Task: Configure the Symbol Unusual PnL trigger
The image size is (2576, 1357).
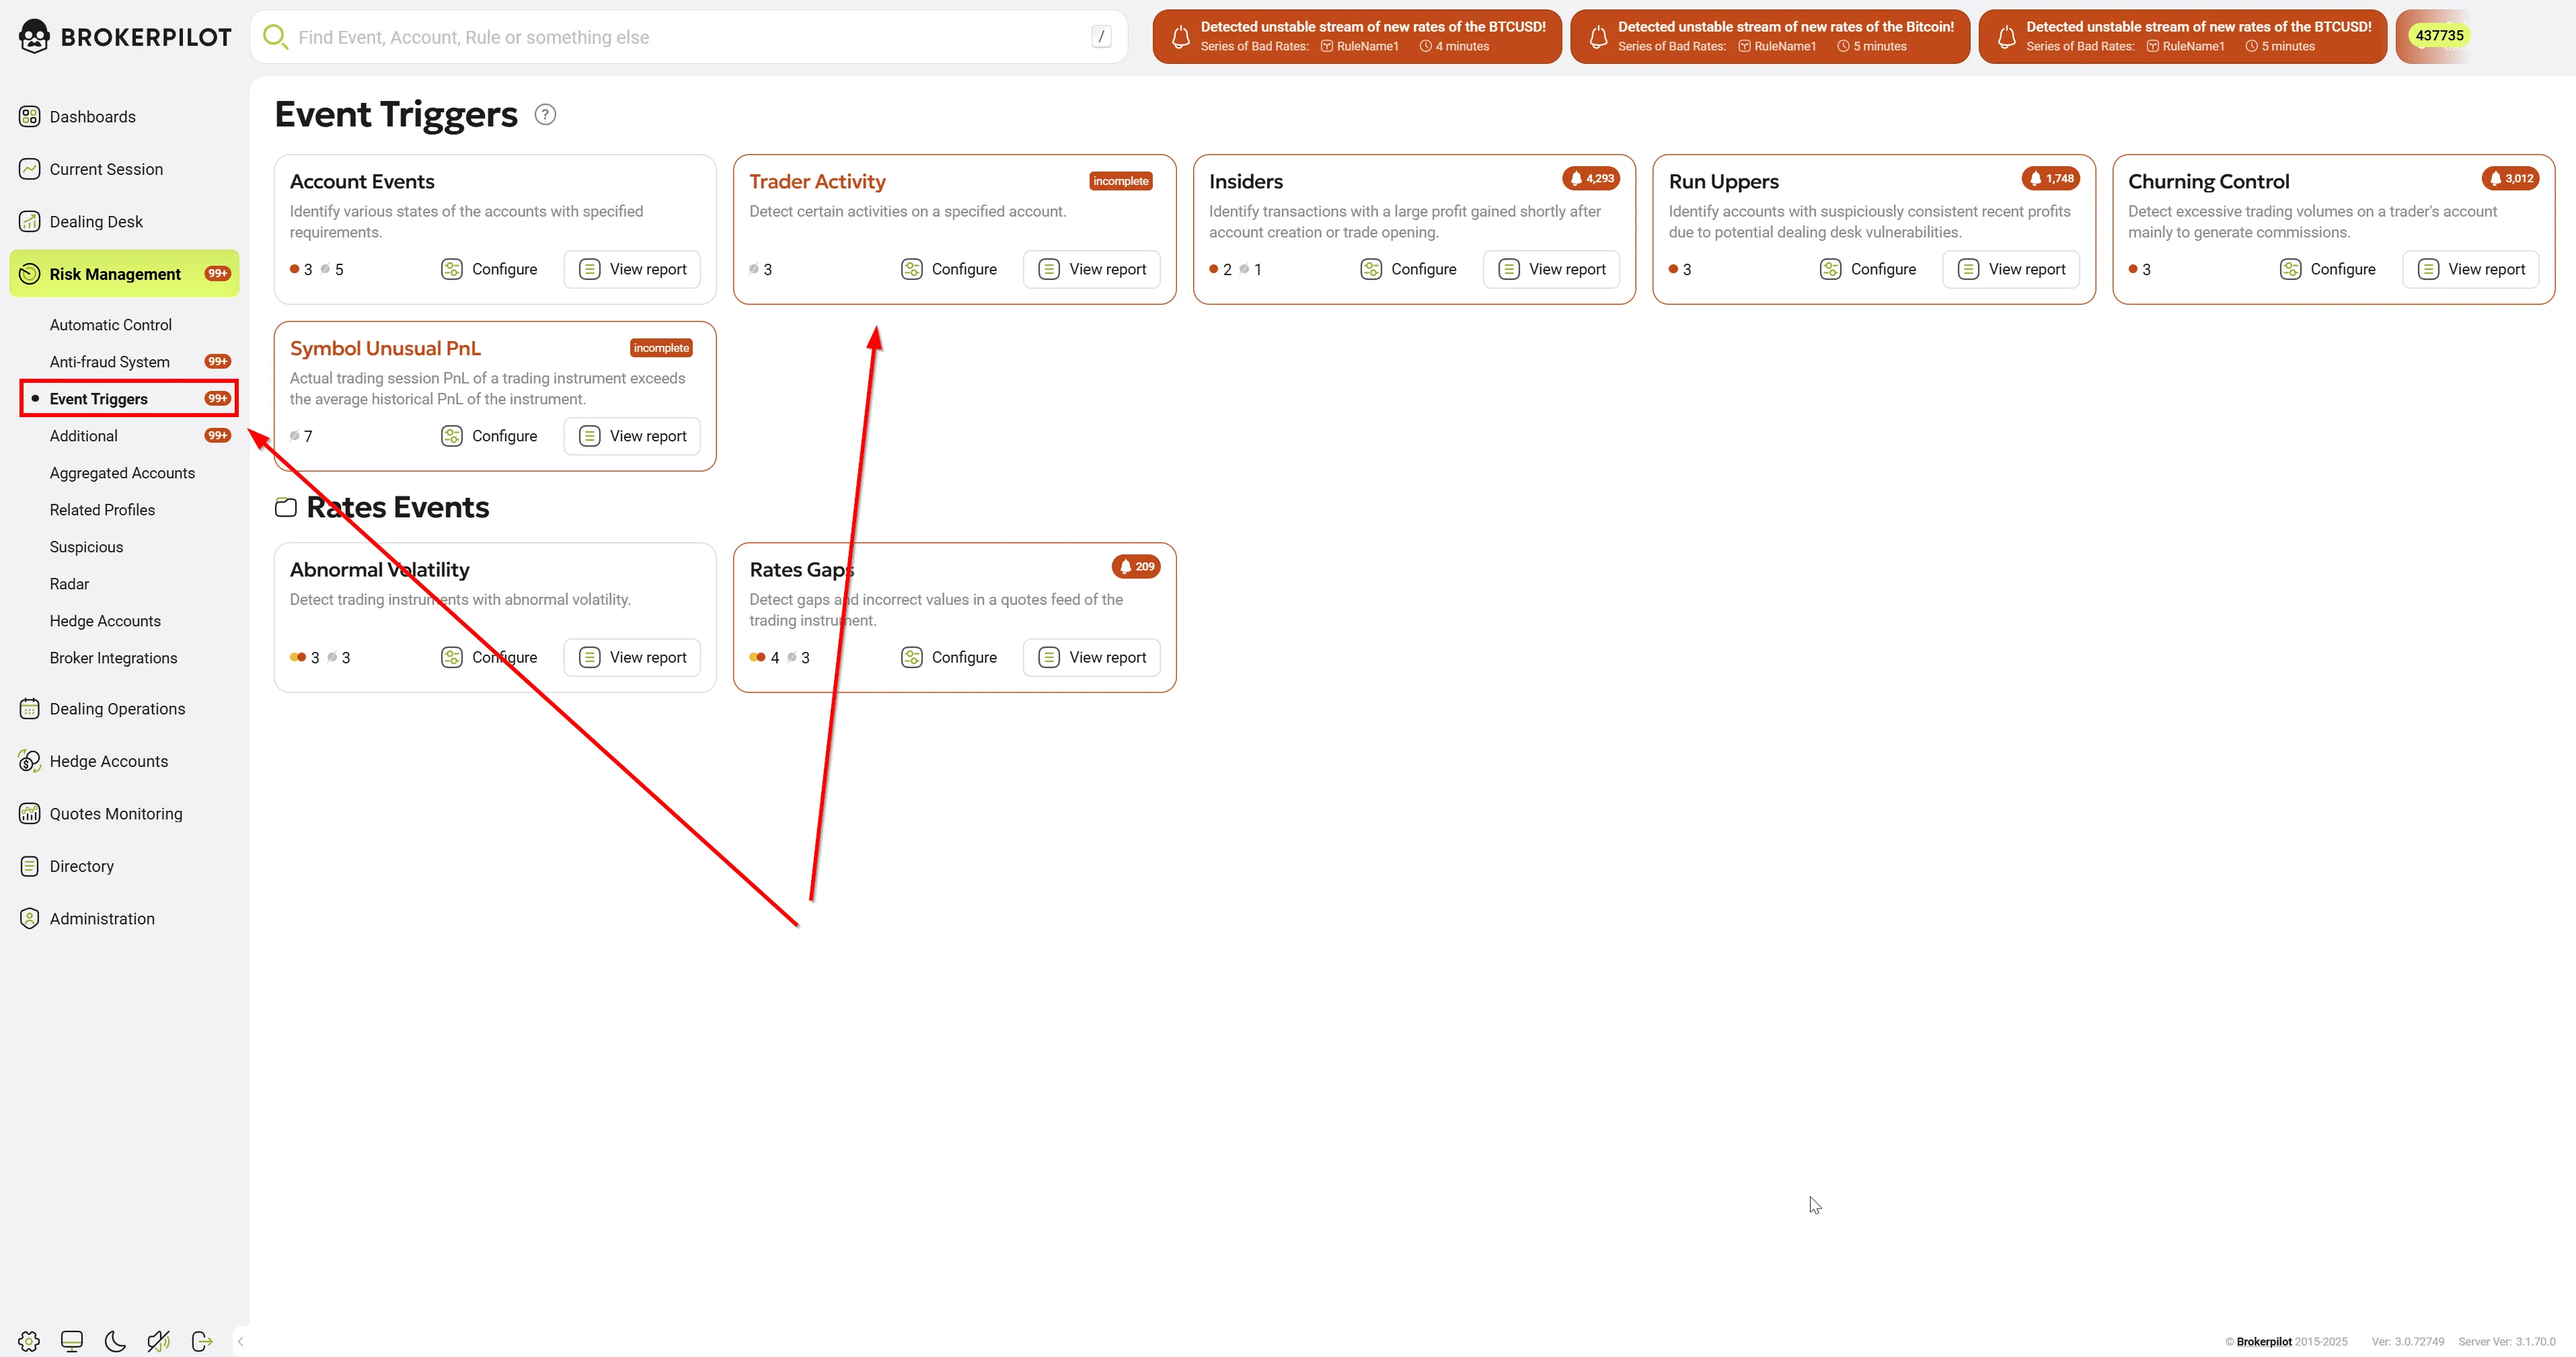Action: tap(489, 436)
